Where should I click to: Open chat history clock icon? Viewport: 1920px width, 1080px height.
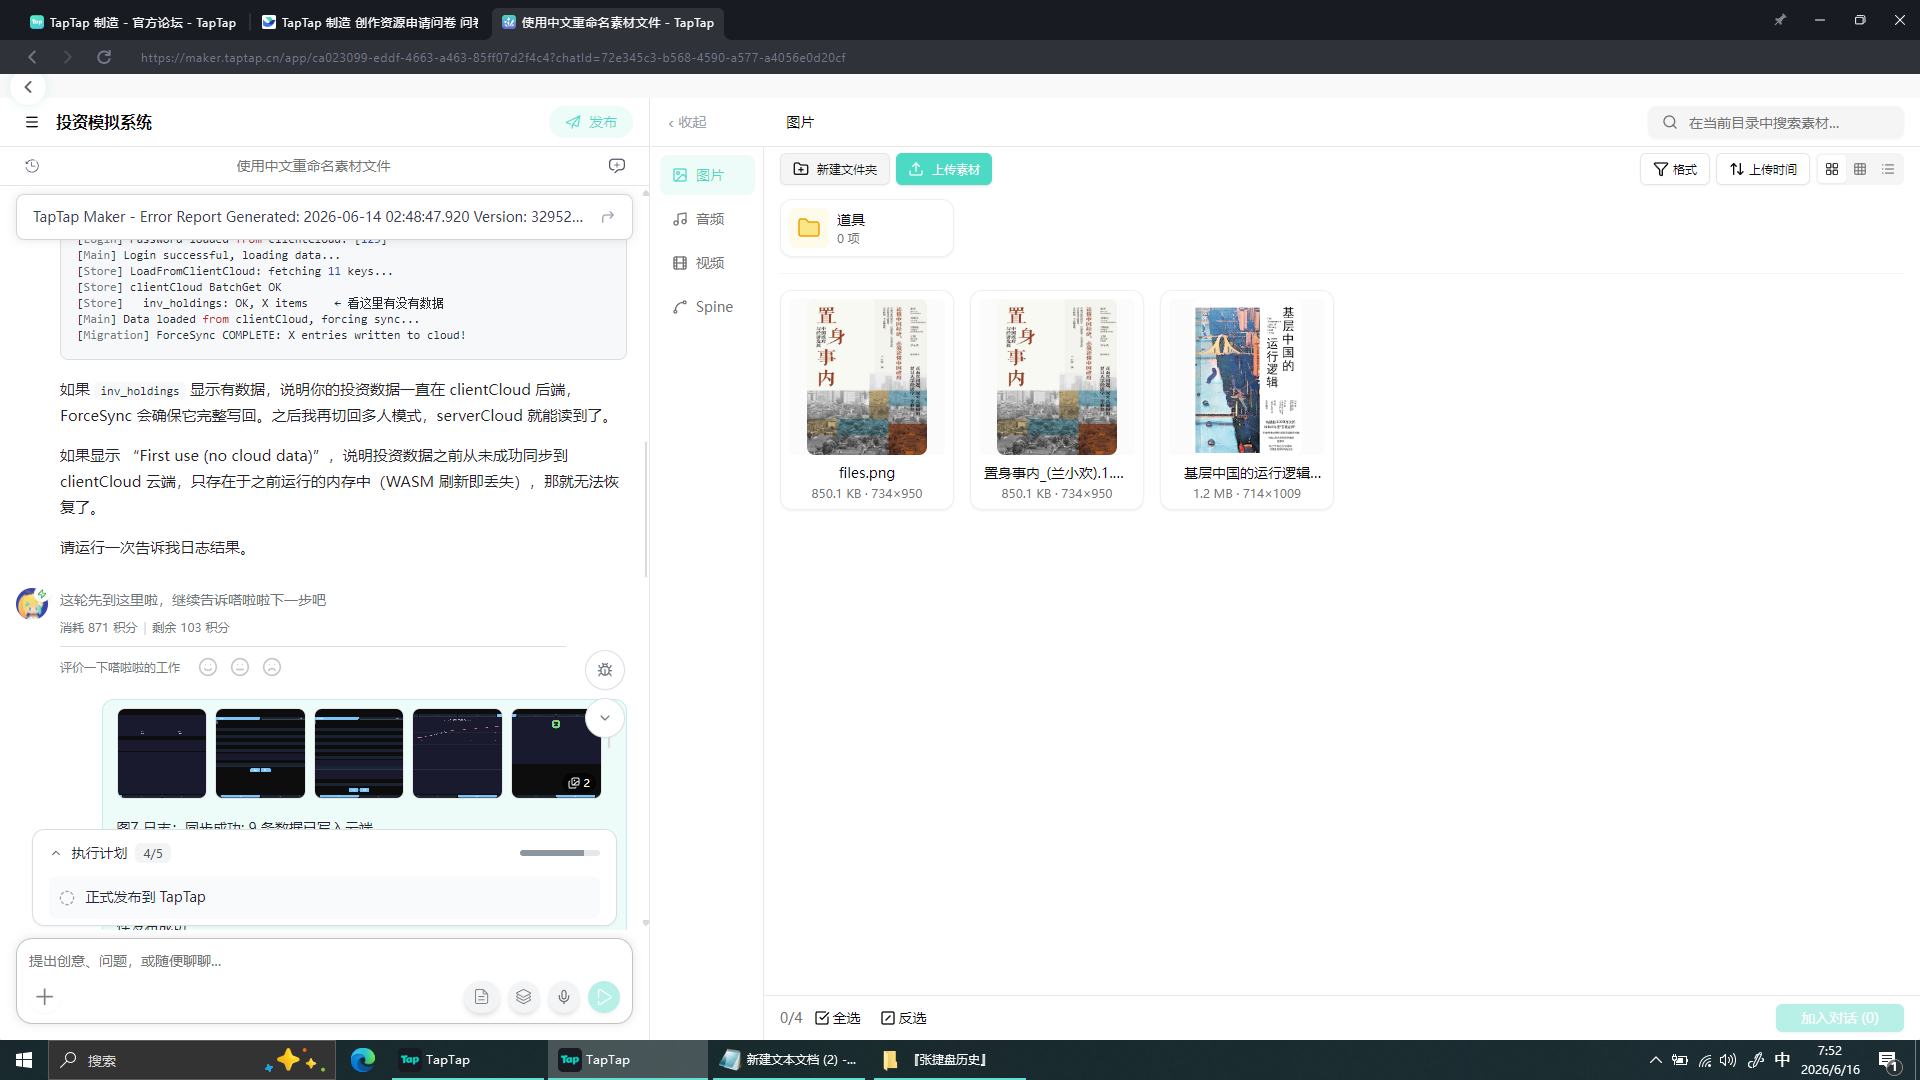32,166
